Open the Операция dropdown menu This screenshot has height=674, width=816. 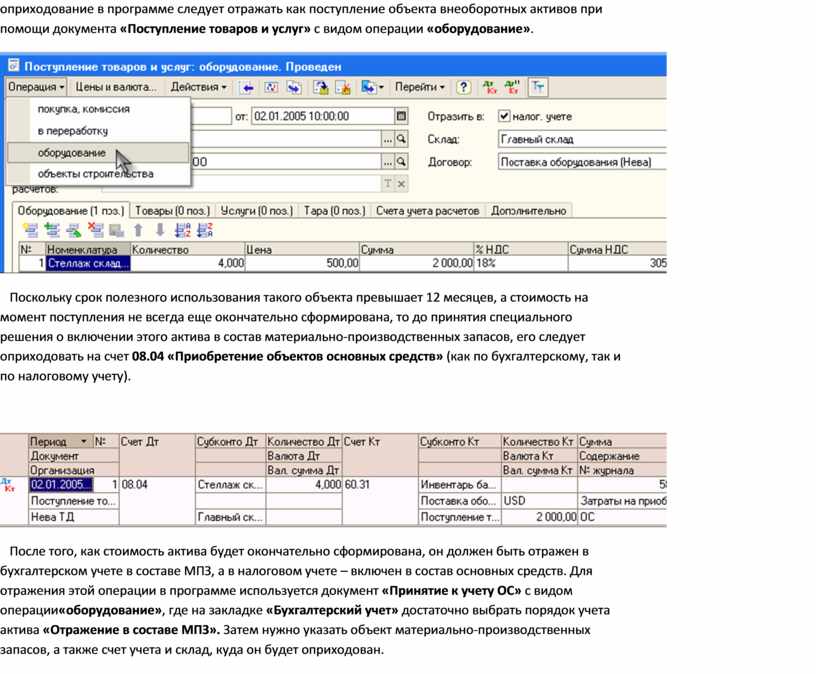coord(36,87)
